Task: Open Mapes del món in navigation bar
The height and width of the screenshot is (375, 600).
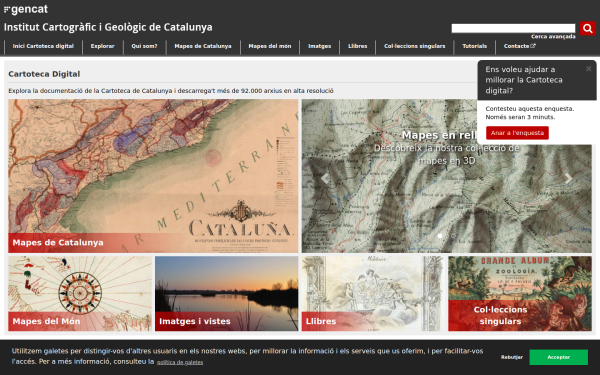Action: click(x=270, y=46)
